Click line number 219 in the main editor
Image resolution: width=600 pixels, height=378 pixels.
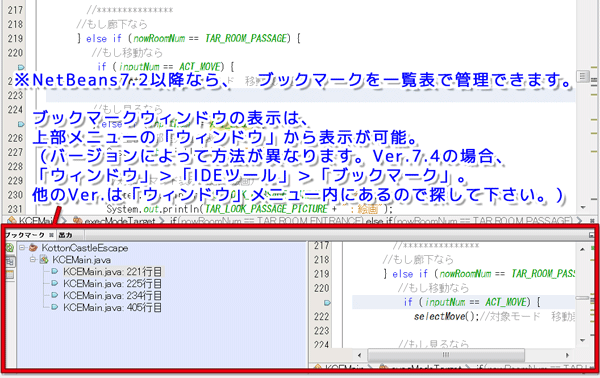(15, 39)
